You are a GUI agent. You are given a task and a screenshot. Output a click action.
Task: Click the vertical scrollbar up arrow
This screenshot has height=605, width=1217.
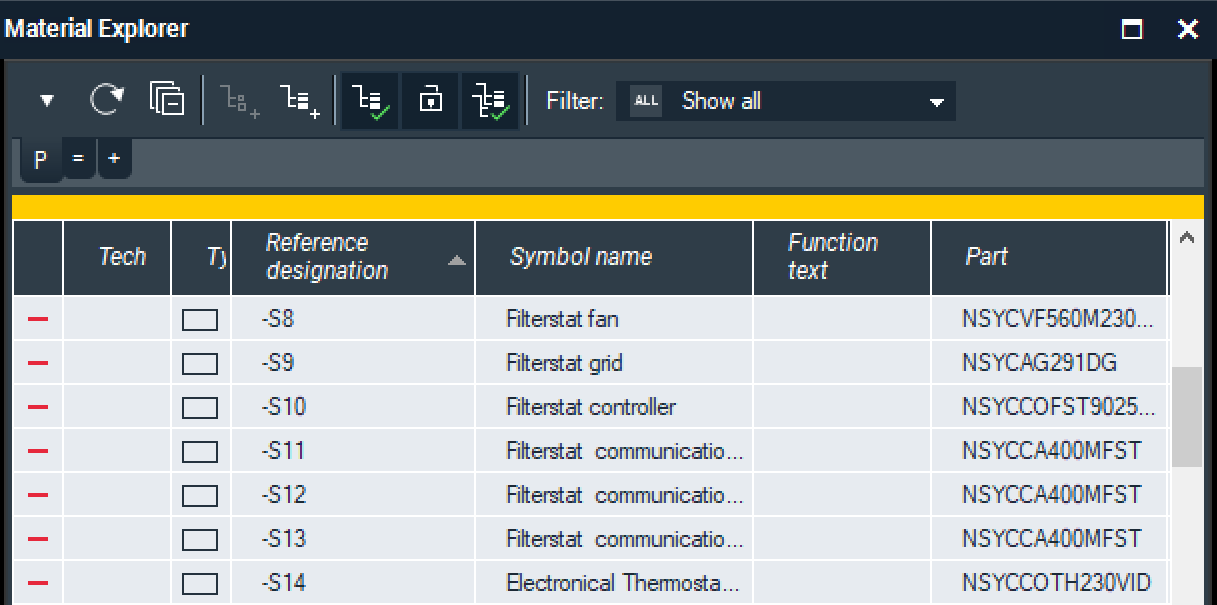1187,238
